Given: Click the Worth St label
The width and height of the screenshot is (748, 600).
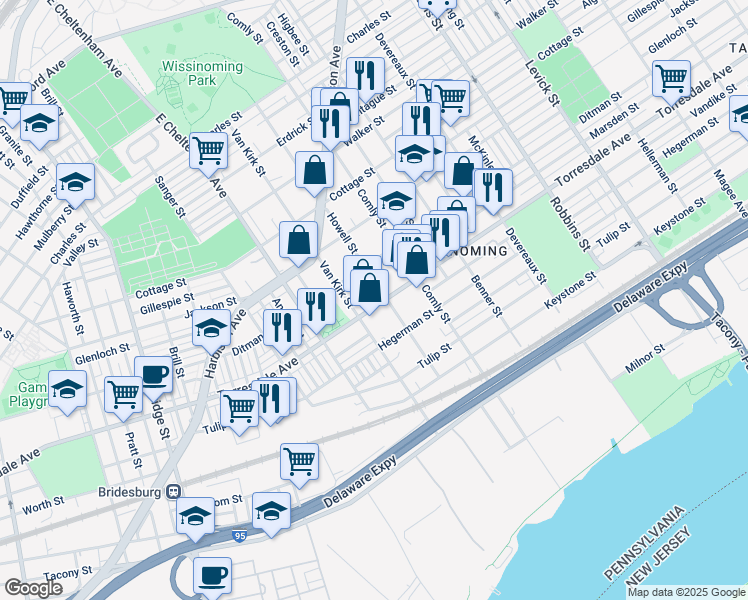Looking at the screenshot, I should point(43,505).
